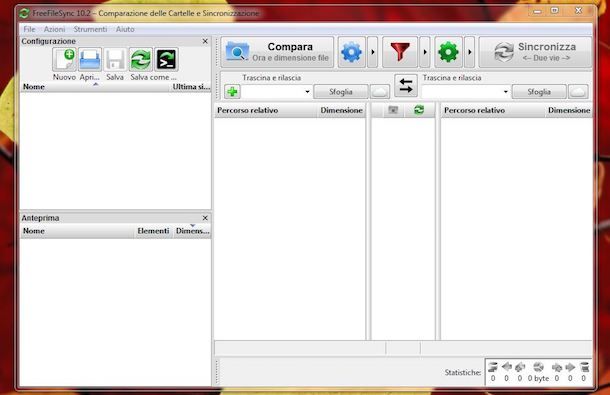Click left Dimensione column header
Screen dimensions: 610x395
[341, 111]
